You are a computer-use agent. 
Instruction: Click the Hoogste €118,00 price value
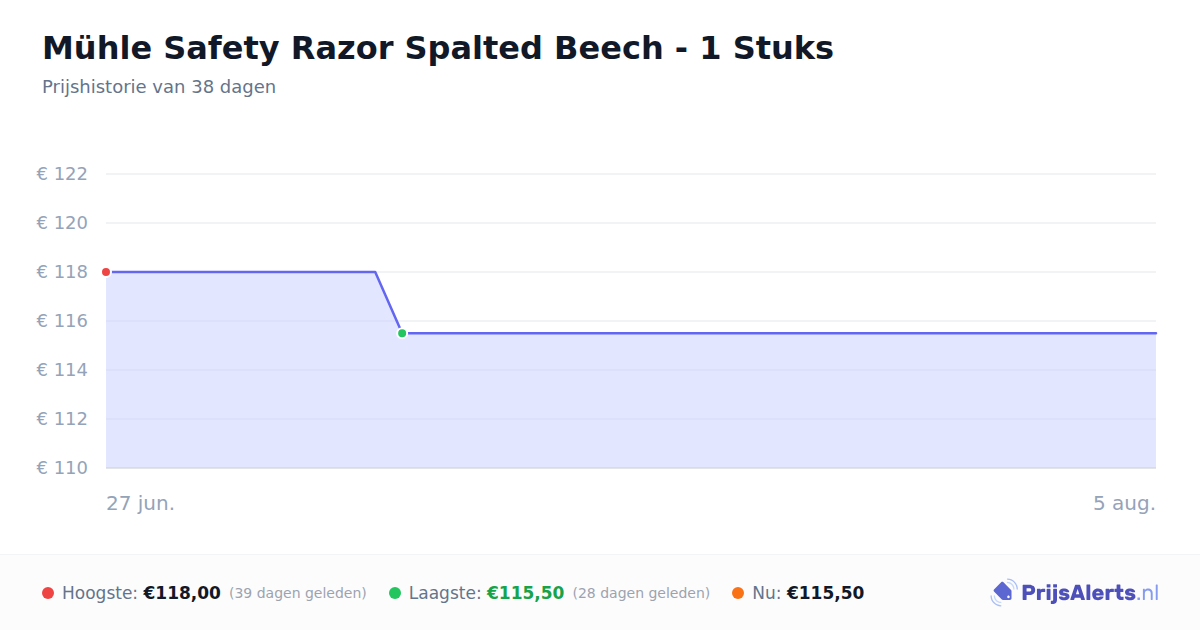182,593
